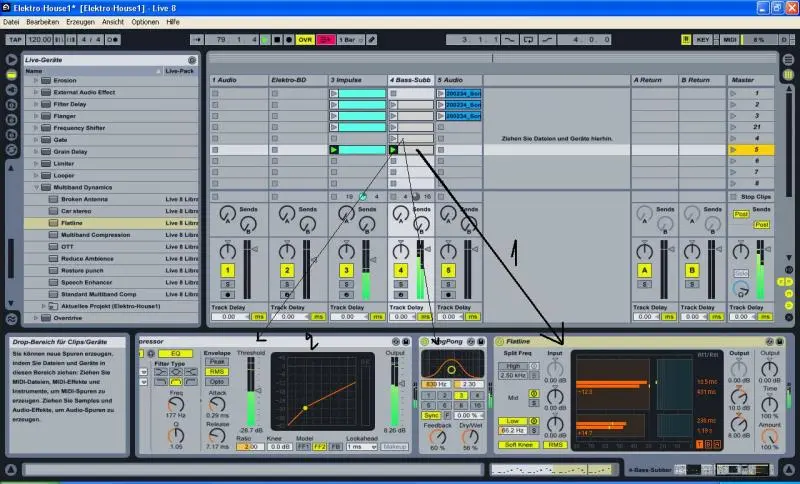Image resolution: width=800 pixels, height=484 pixels.
Task: Solo track 3 with the S button
Action: tap(346, 285)
